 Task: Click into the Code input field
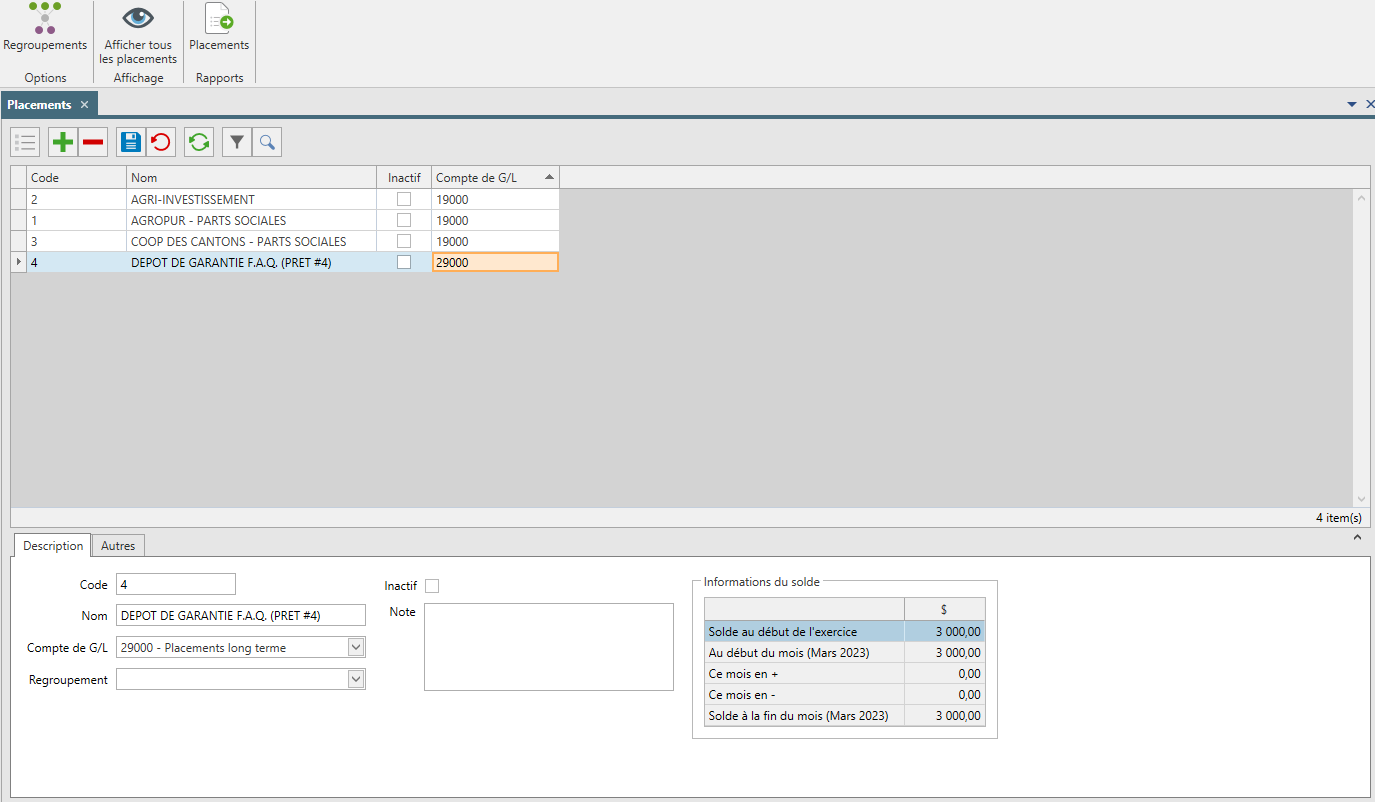176,584
